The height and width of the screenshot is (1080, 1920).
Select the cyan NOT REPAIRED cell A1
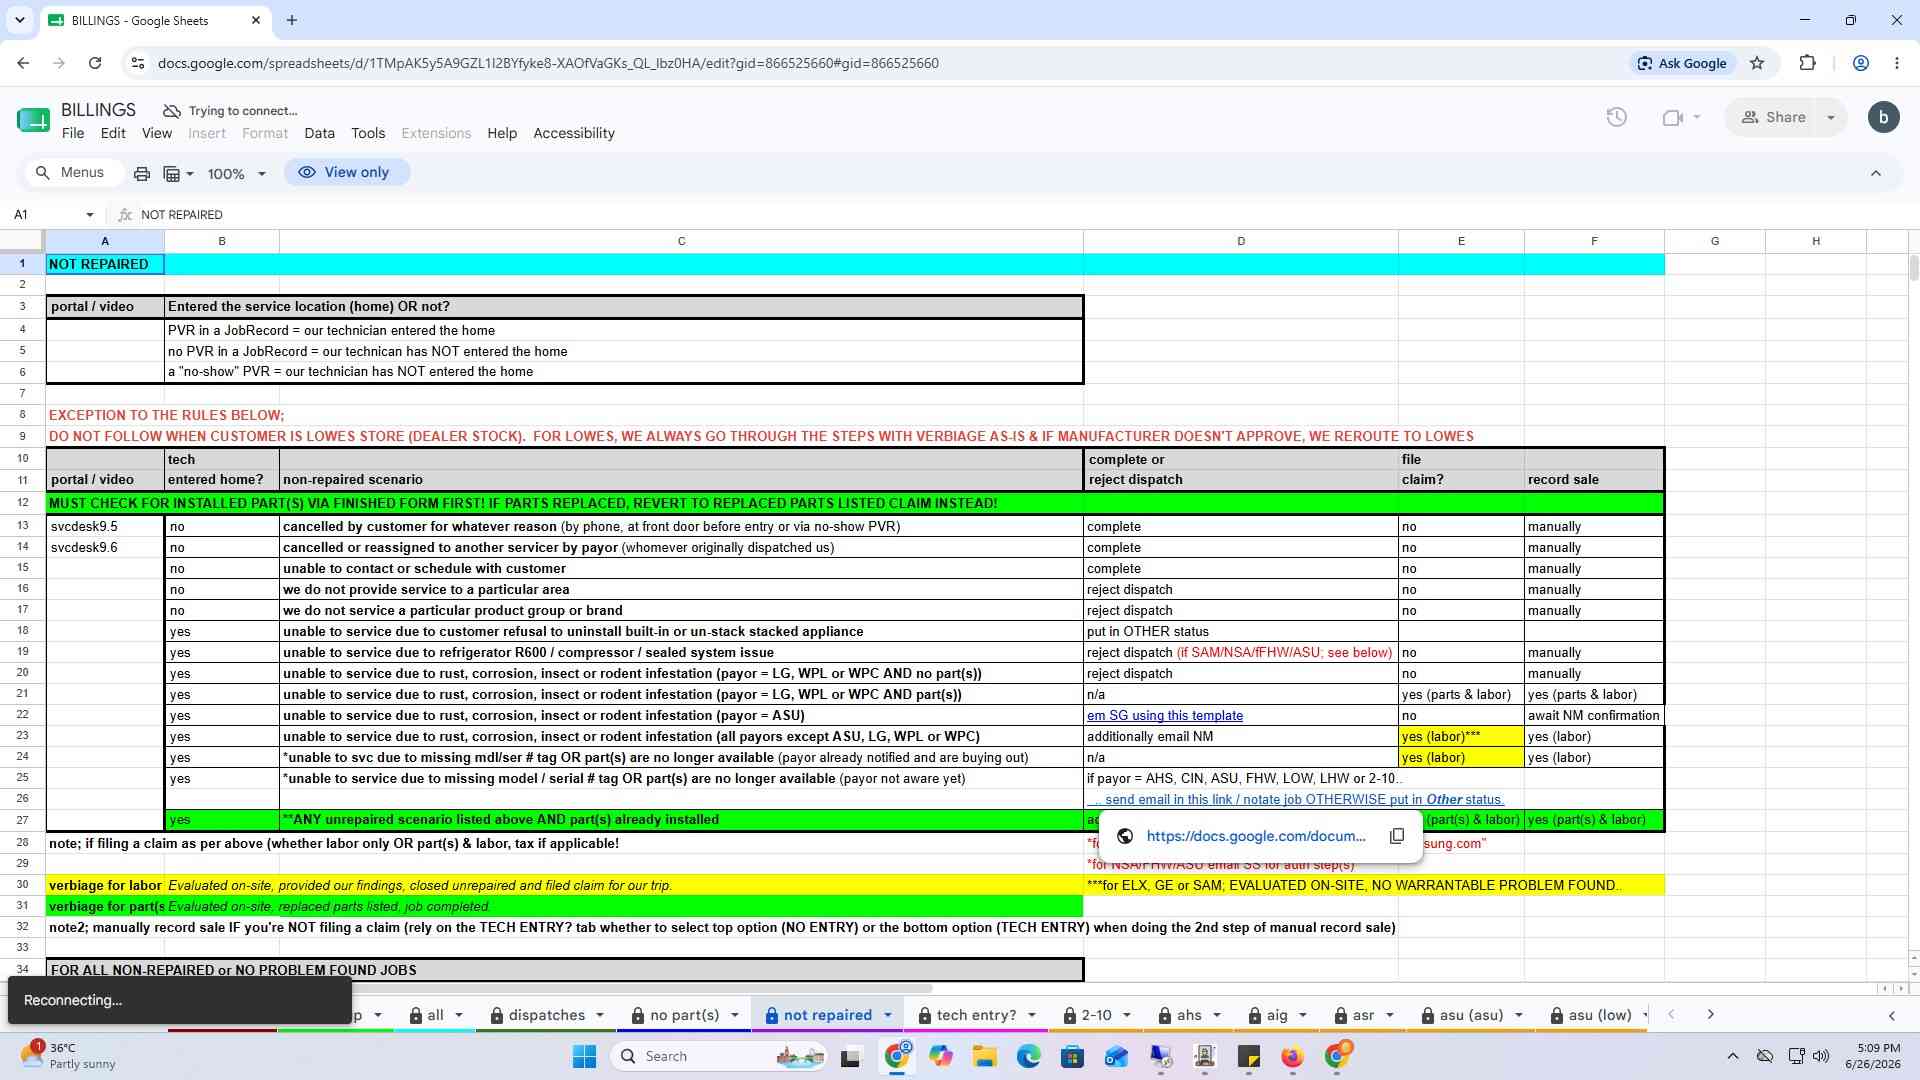point(105,264)
